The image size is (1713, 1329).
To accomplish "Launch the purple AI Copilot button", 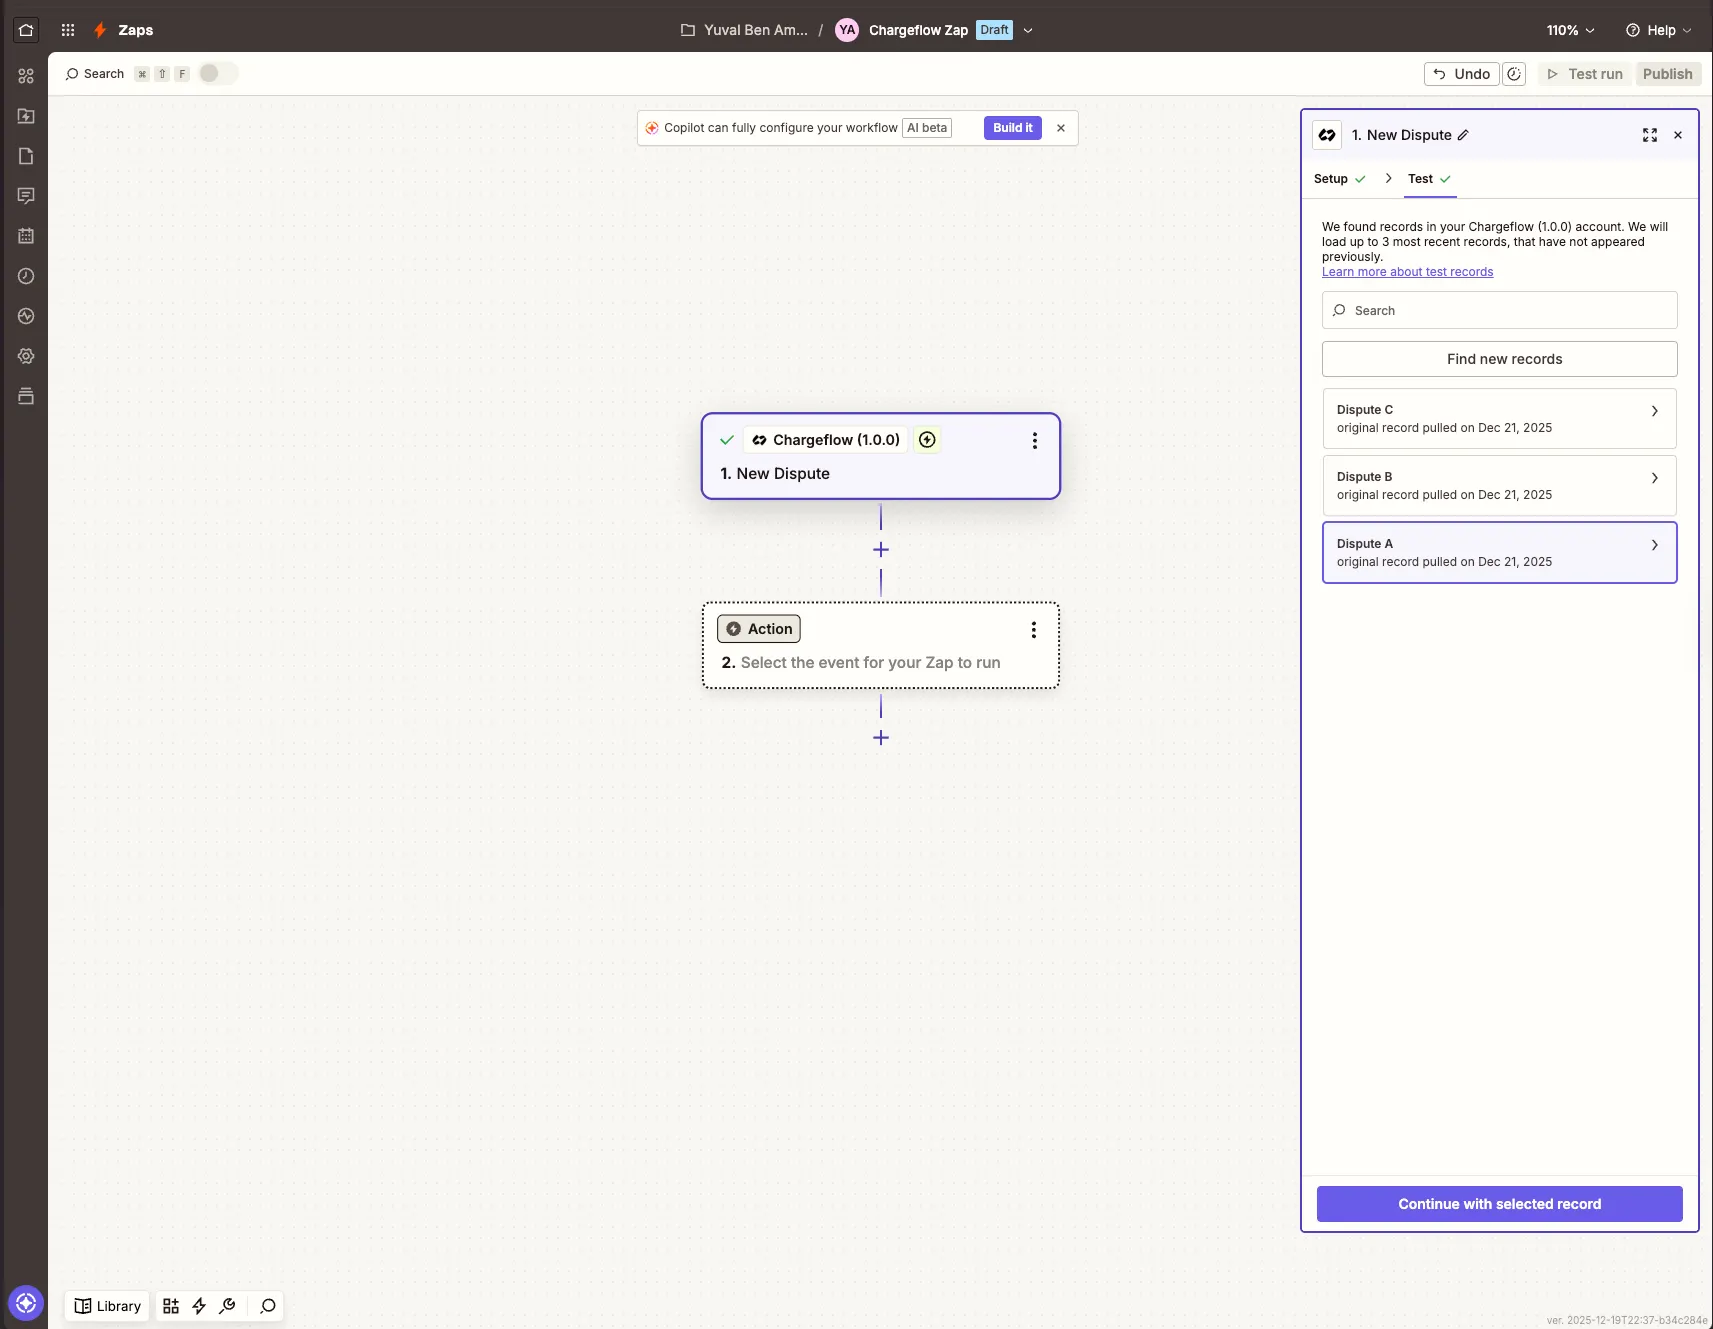I will click(x=26, y=1303).
